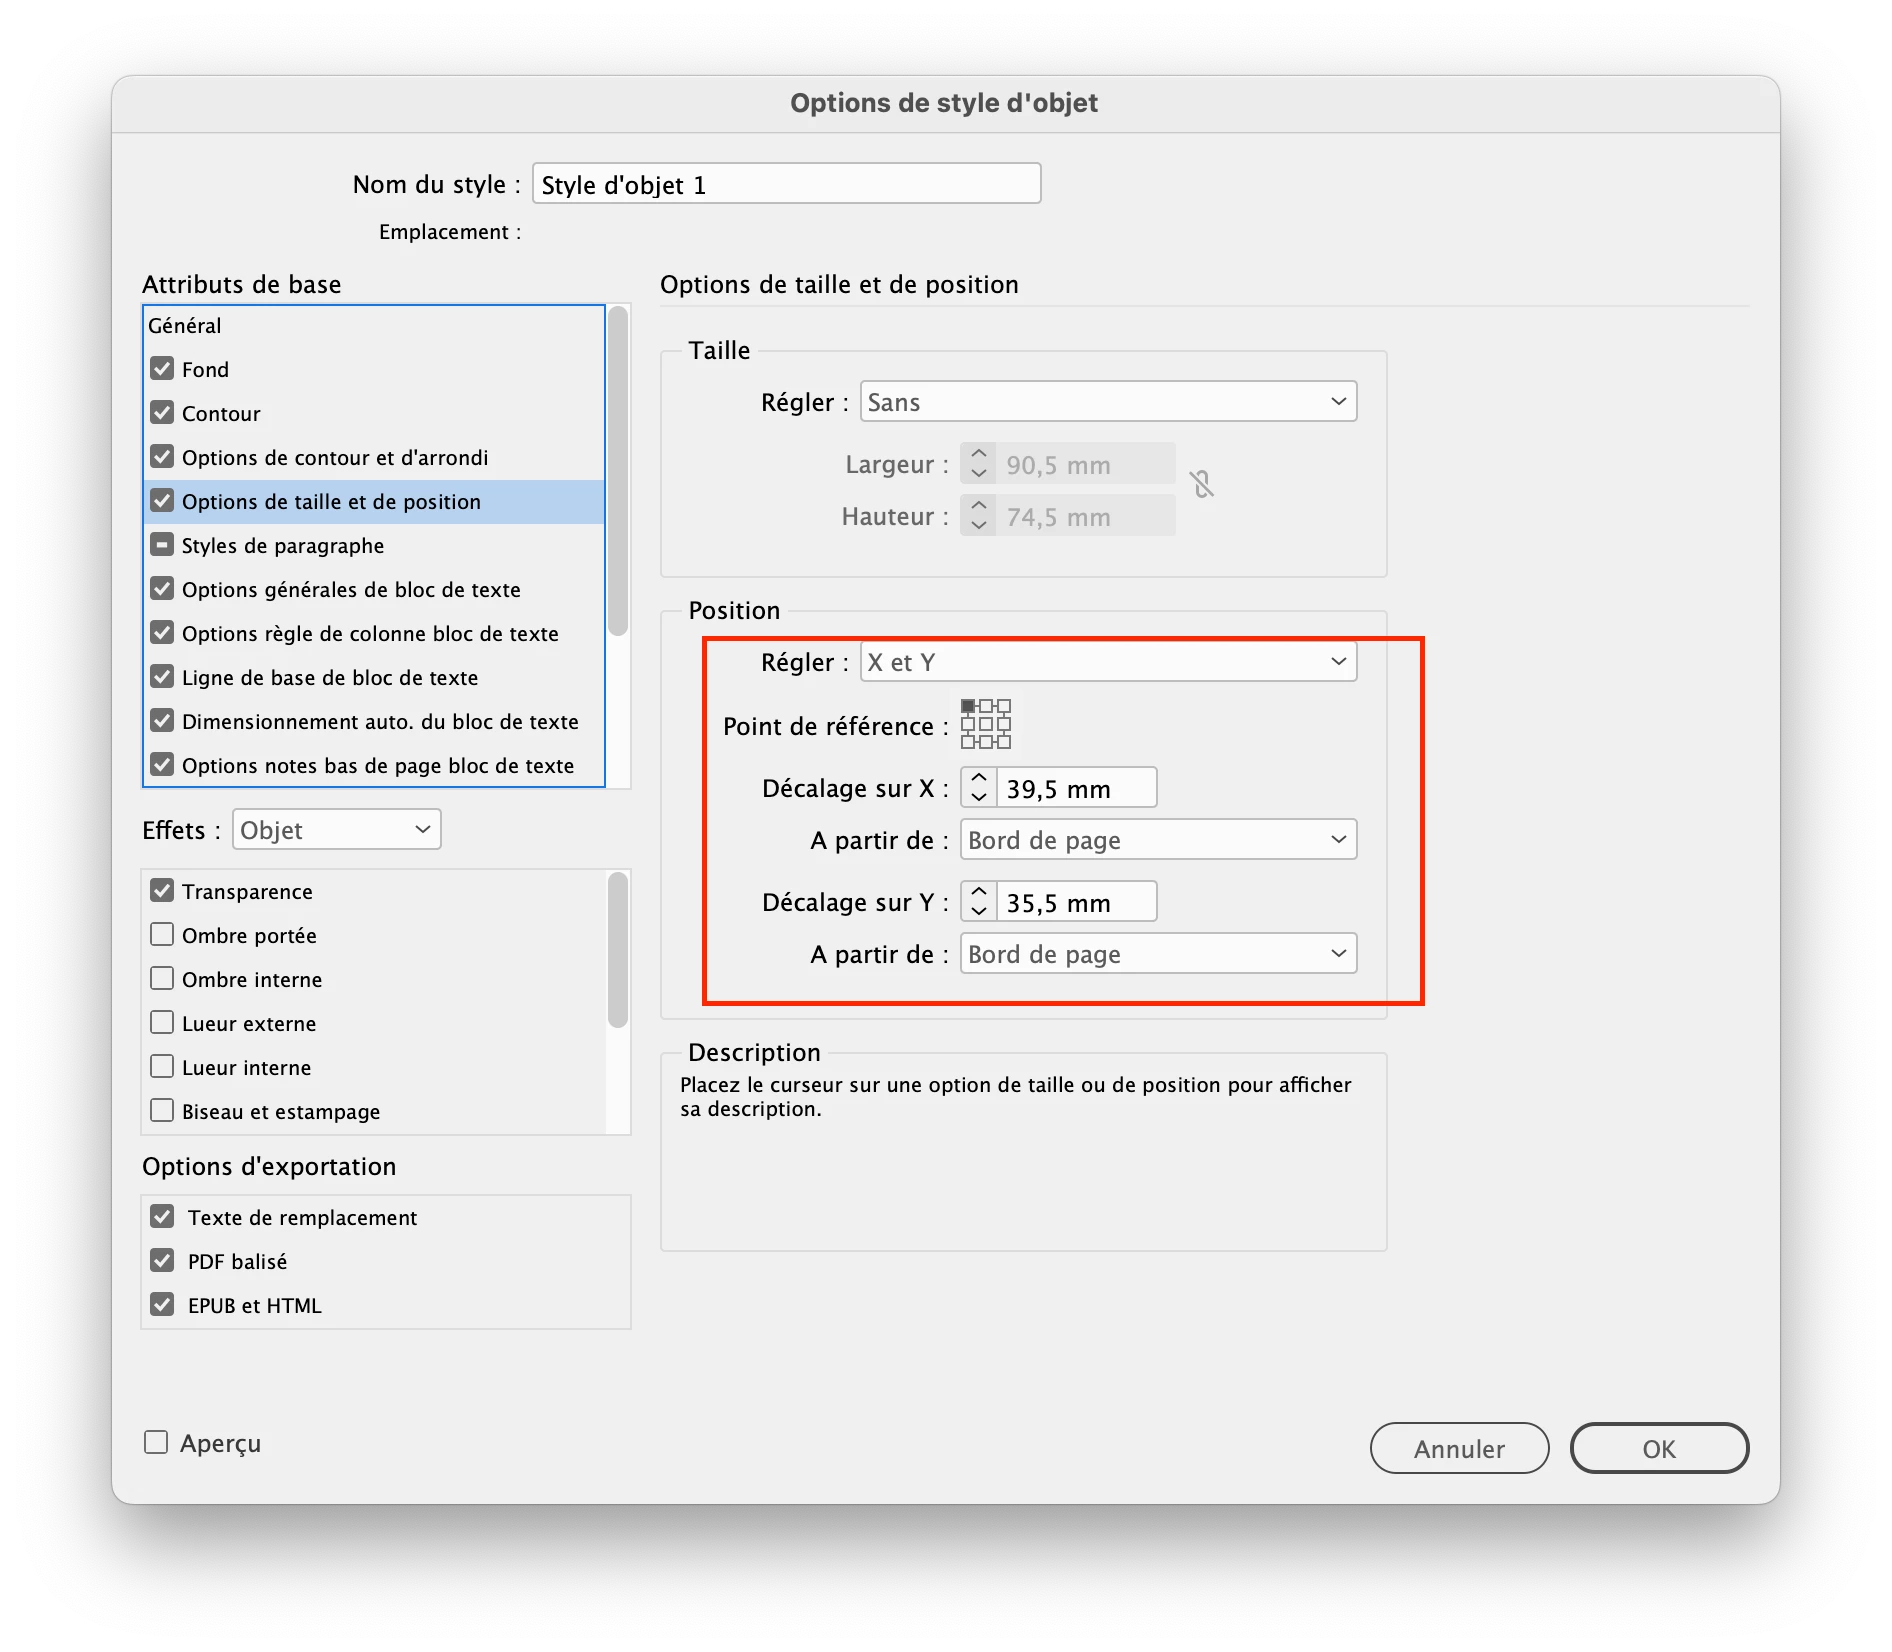
Task: Select the top-left reference point icon
Action: click(x=968, y=706)
